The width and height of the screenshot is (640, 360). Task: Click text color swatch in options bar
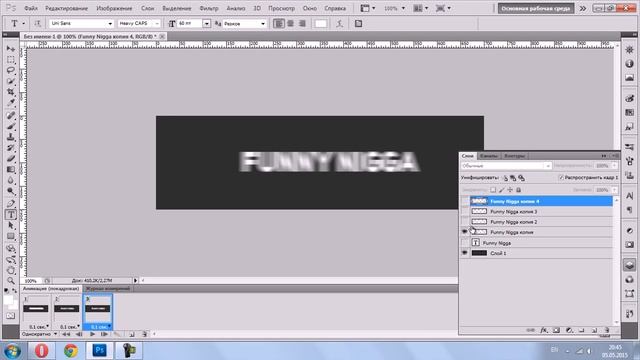[320, 24]
